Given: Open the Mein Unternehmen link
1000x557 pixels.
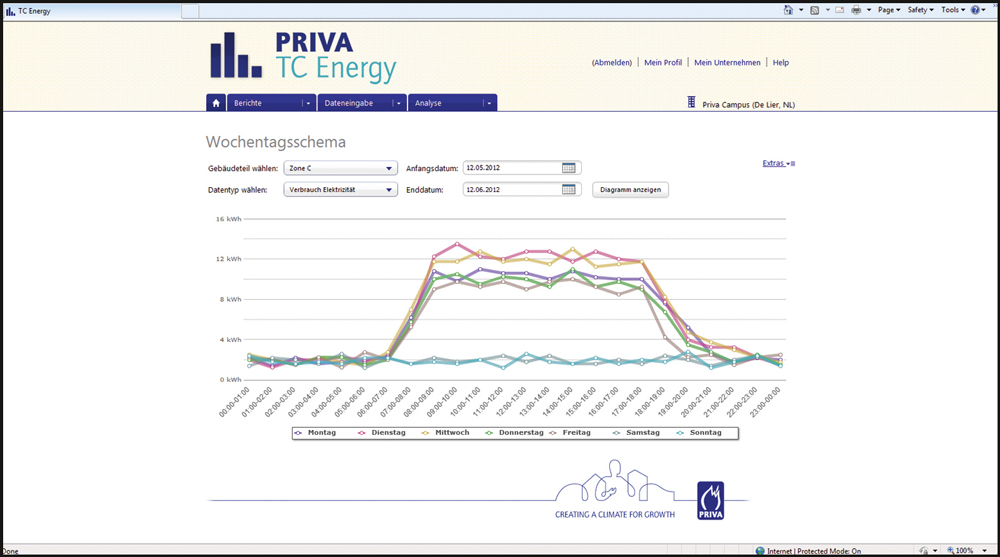Looking at the screenshot, I should pyautogui.click(x=727, y=63).
